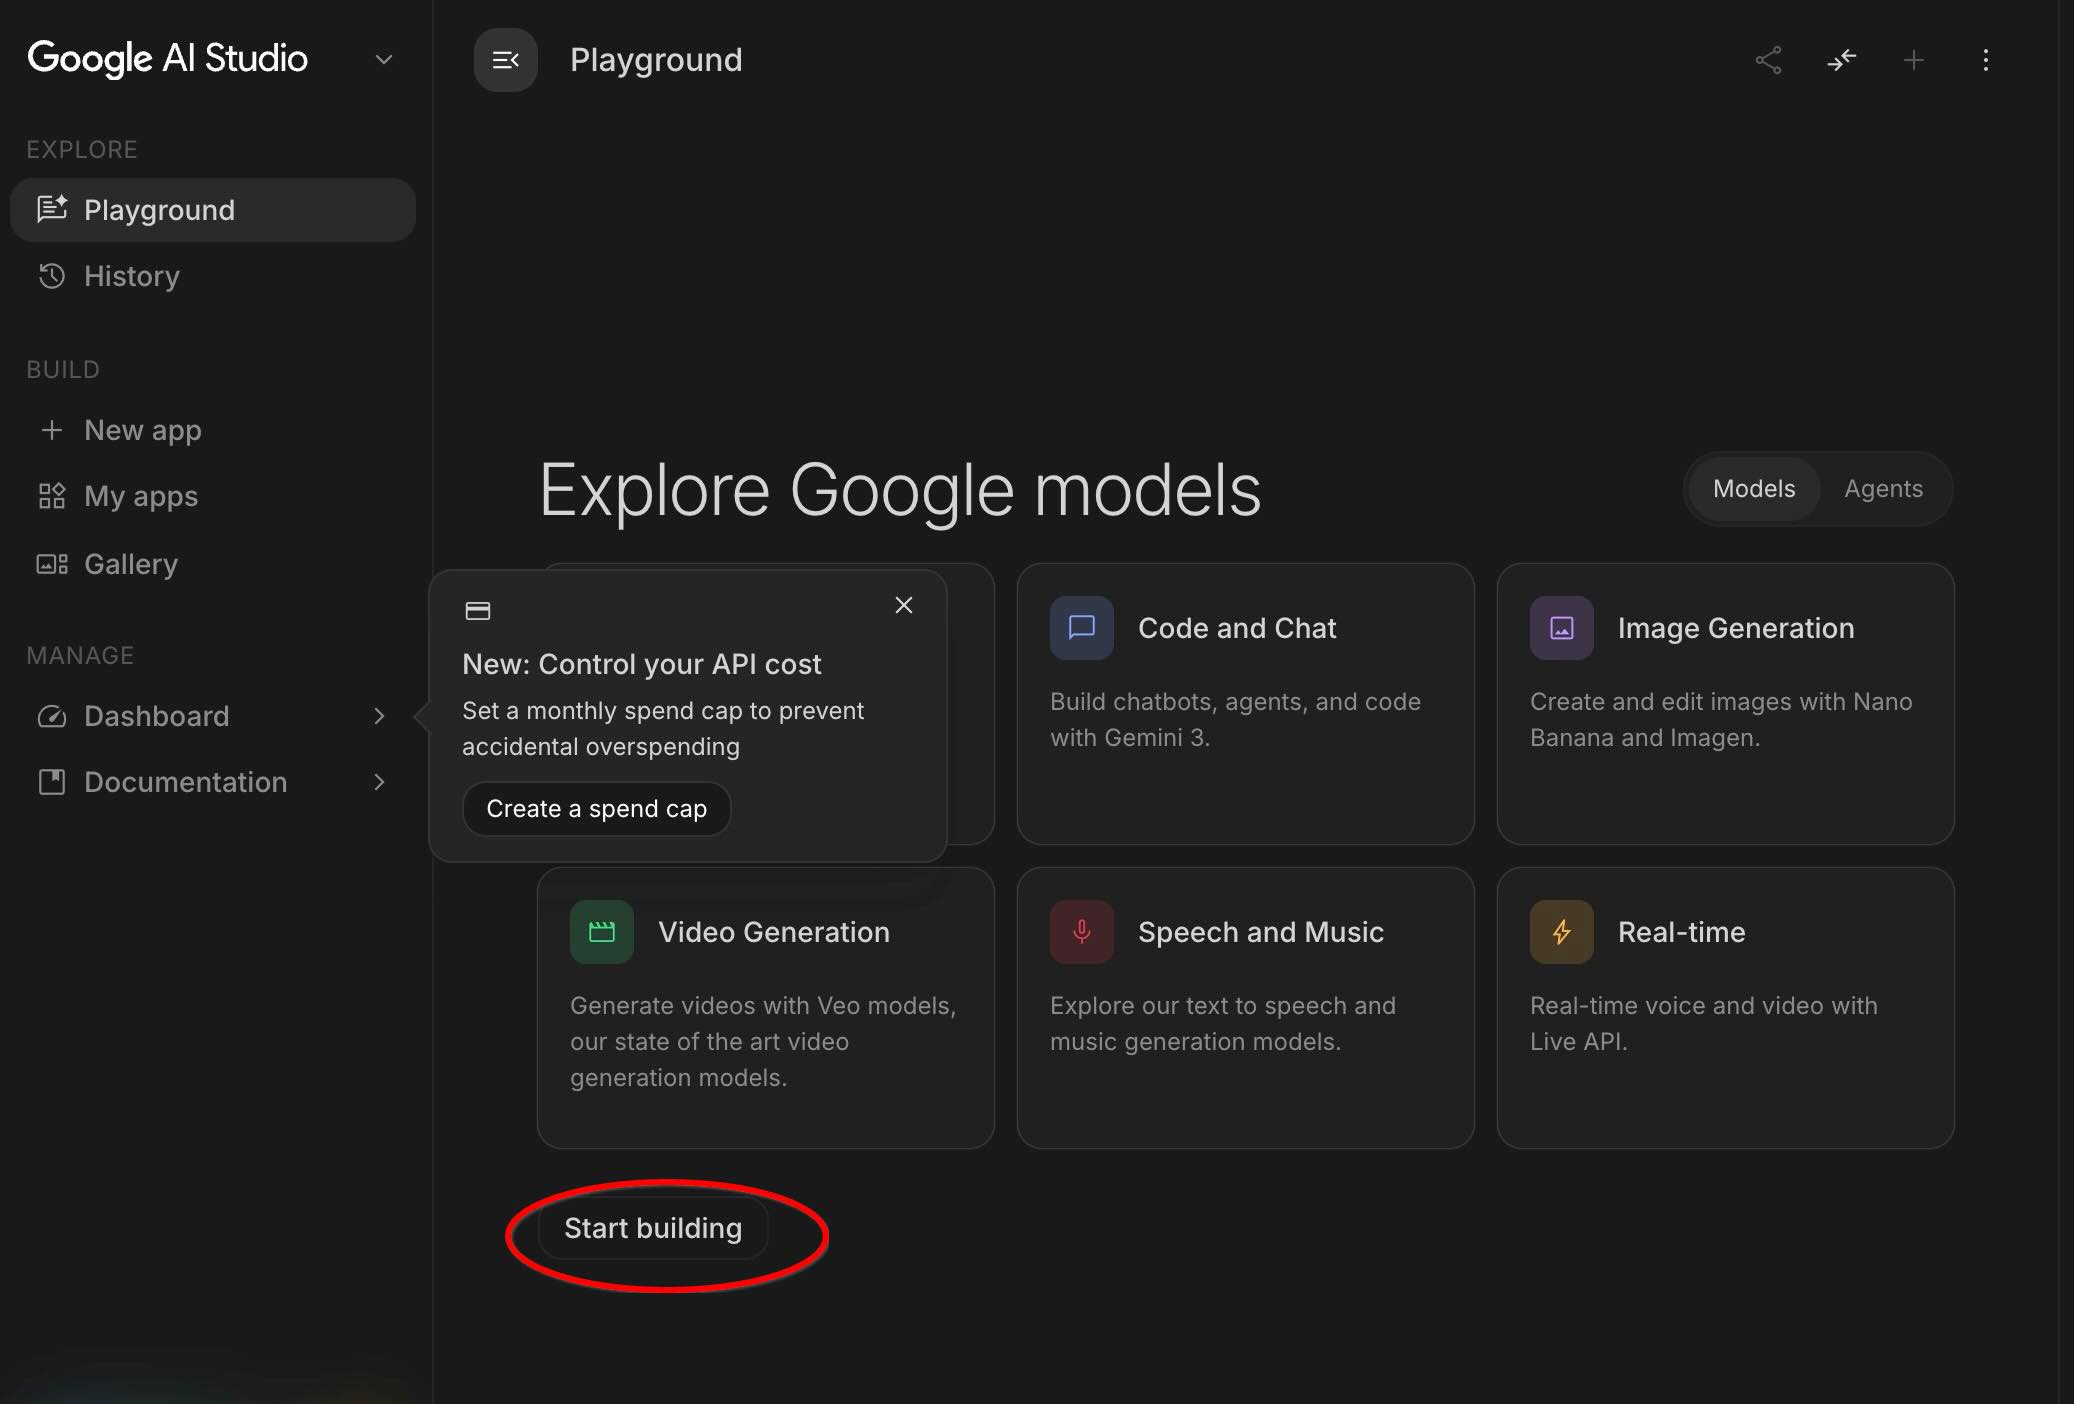Open the Video Generation card title
The image size is (2074, 1404).
pyautogui.click(x=774, y=932)
